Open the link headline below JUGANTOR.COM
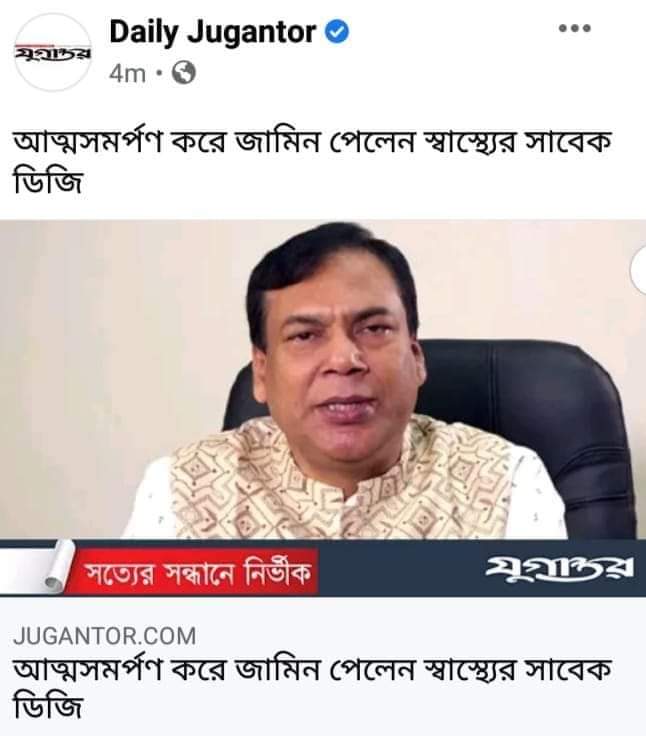This screenshot has width=646, height=736. click(x=313, y=688)
